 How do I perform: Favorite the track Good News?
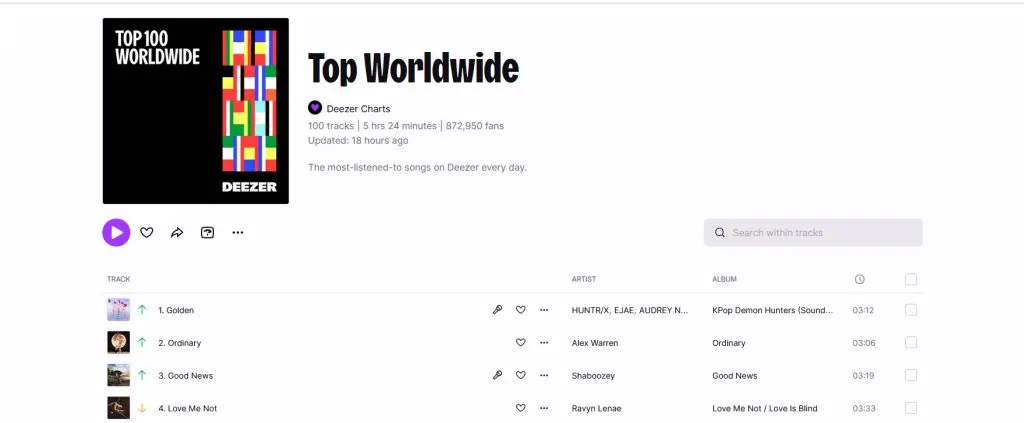pos(520,375)
